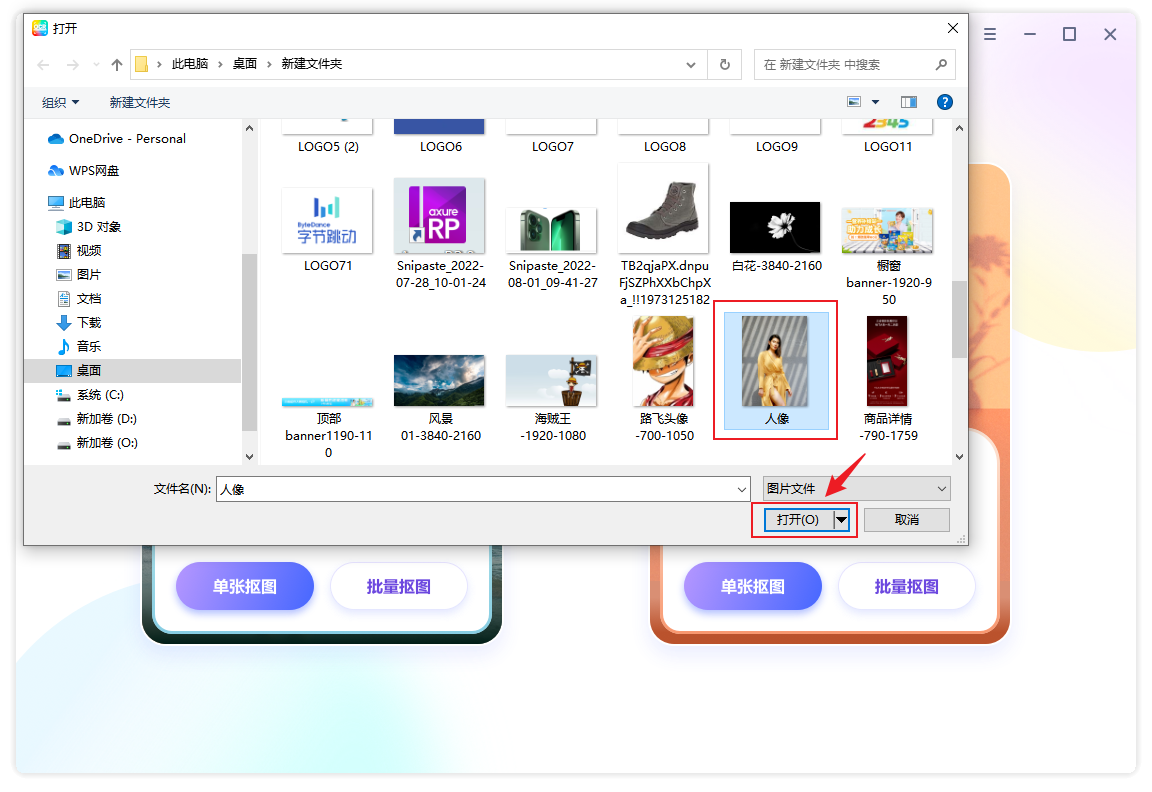1152x792 pixels.
Task: Open the 新加卷 (D:) drive
Action: [97, 419]
